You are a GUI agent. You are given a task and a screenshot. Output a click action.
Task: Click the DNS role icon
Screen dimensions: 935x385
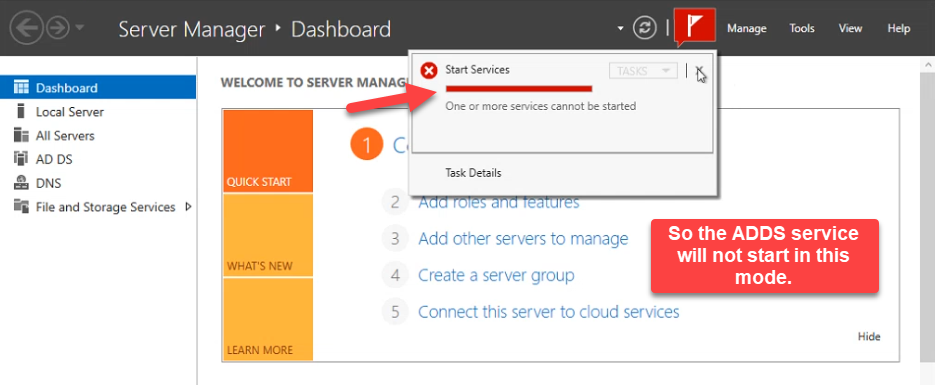[21, 183]
